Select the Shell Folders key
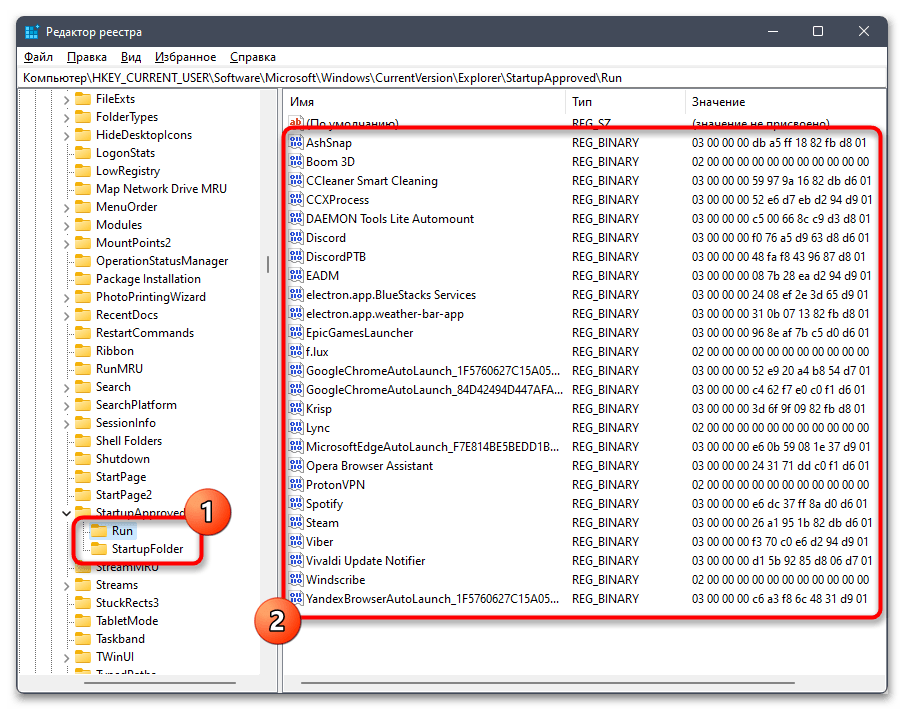This screenshot has height=710, width=904. pos(129,441)
